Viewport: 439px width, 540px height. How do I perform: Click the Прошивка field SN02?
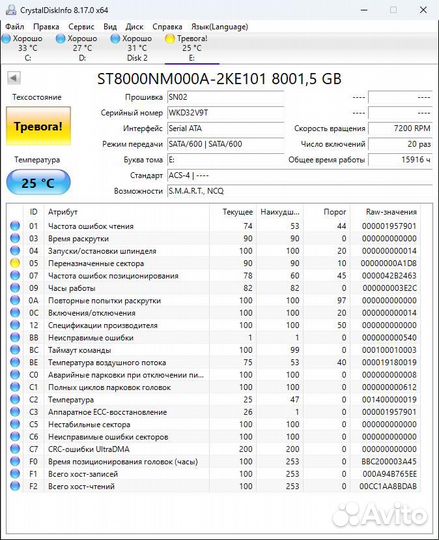(x=225, y=97)
